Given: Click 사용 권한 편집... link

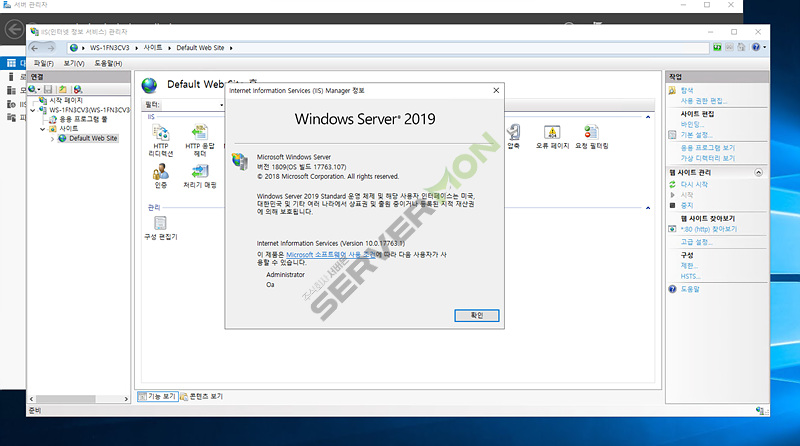Looking at the screenshot, I should [704, 101].
